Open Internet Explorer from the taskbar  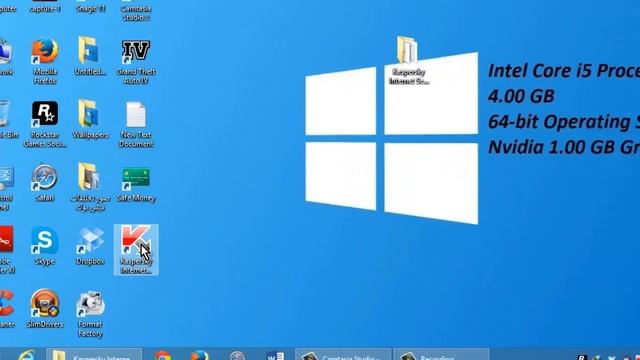[27, 355]
